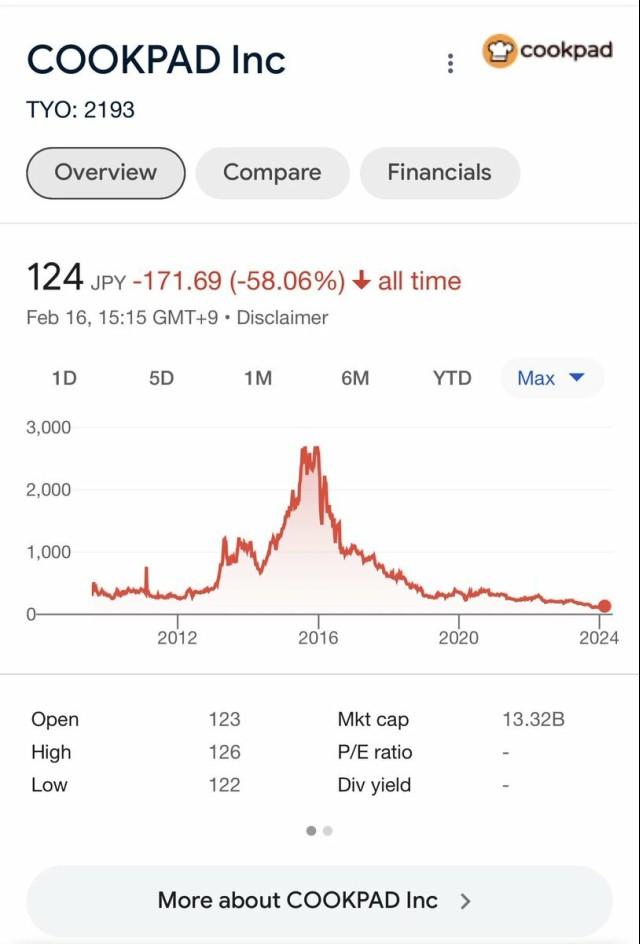
Task: Click the chevron beside More about COOKPAD
Action: tap(465, 901)
